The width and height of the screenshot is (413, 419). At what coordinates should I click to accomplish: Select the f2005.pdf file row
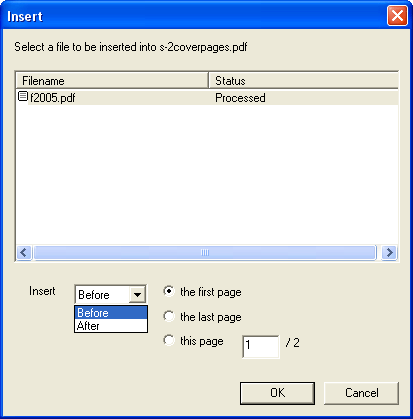click(x=207, y=98)
